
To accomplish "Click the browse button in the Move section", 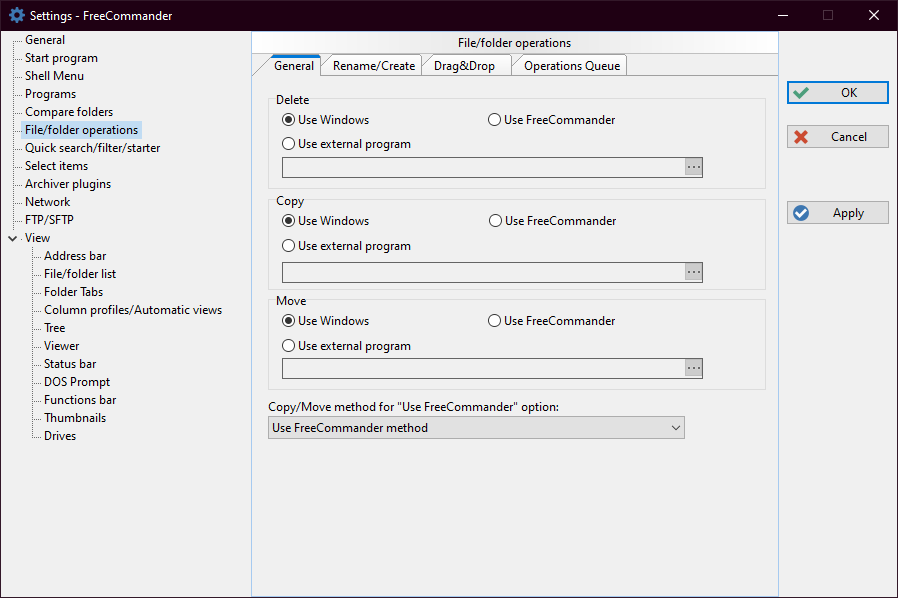I will [693, 368].
